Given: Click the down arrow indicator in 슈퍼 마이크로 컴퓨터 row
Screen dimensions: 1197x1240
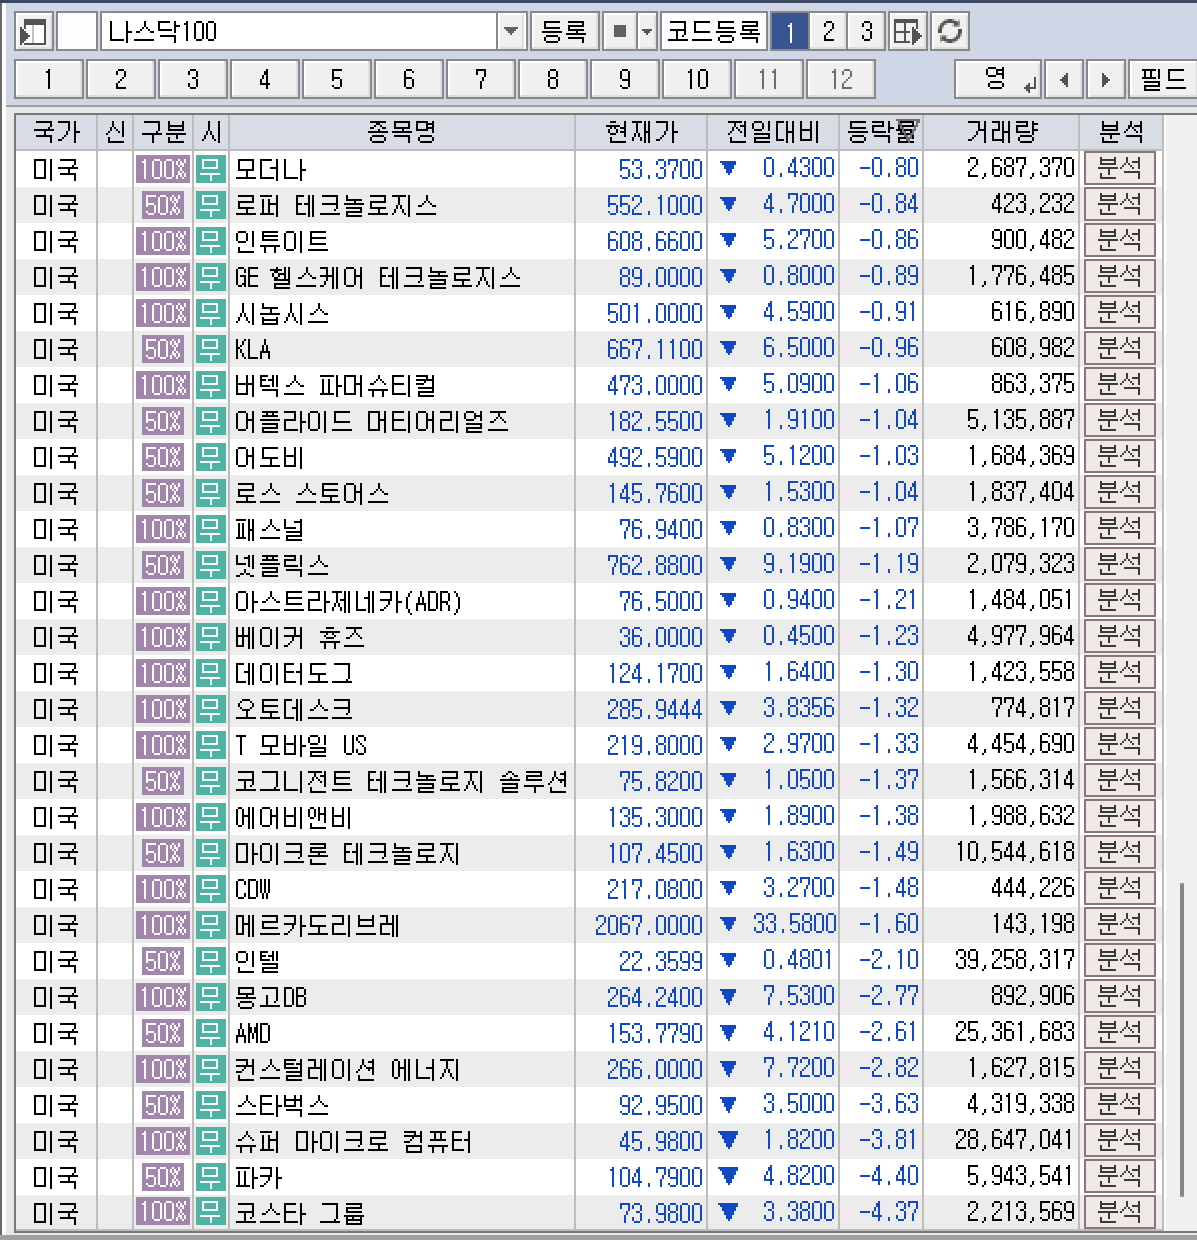Looking at the screenshot, I should [728, 1140].
